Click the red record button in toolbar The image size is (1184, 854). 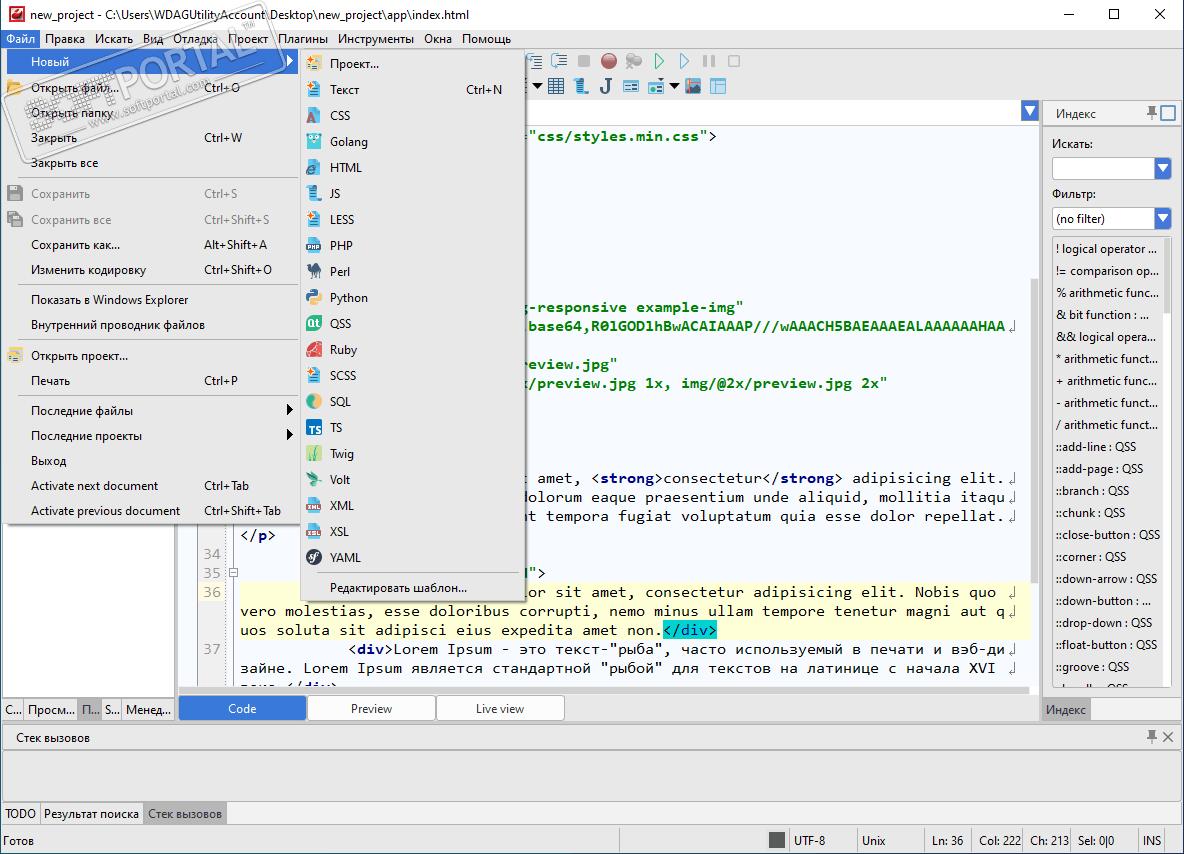609,62
